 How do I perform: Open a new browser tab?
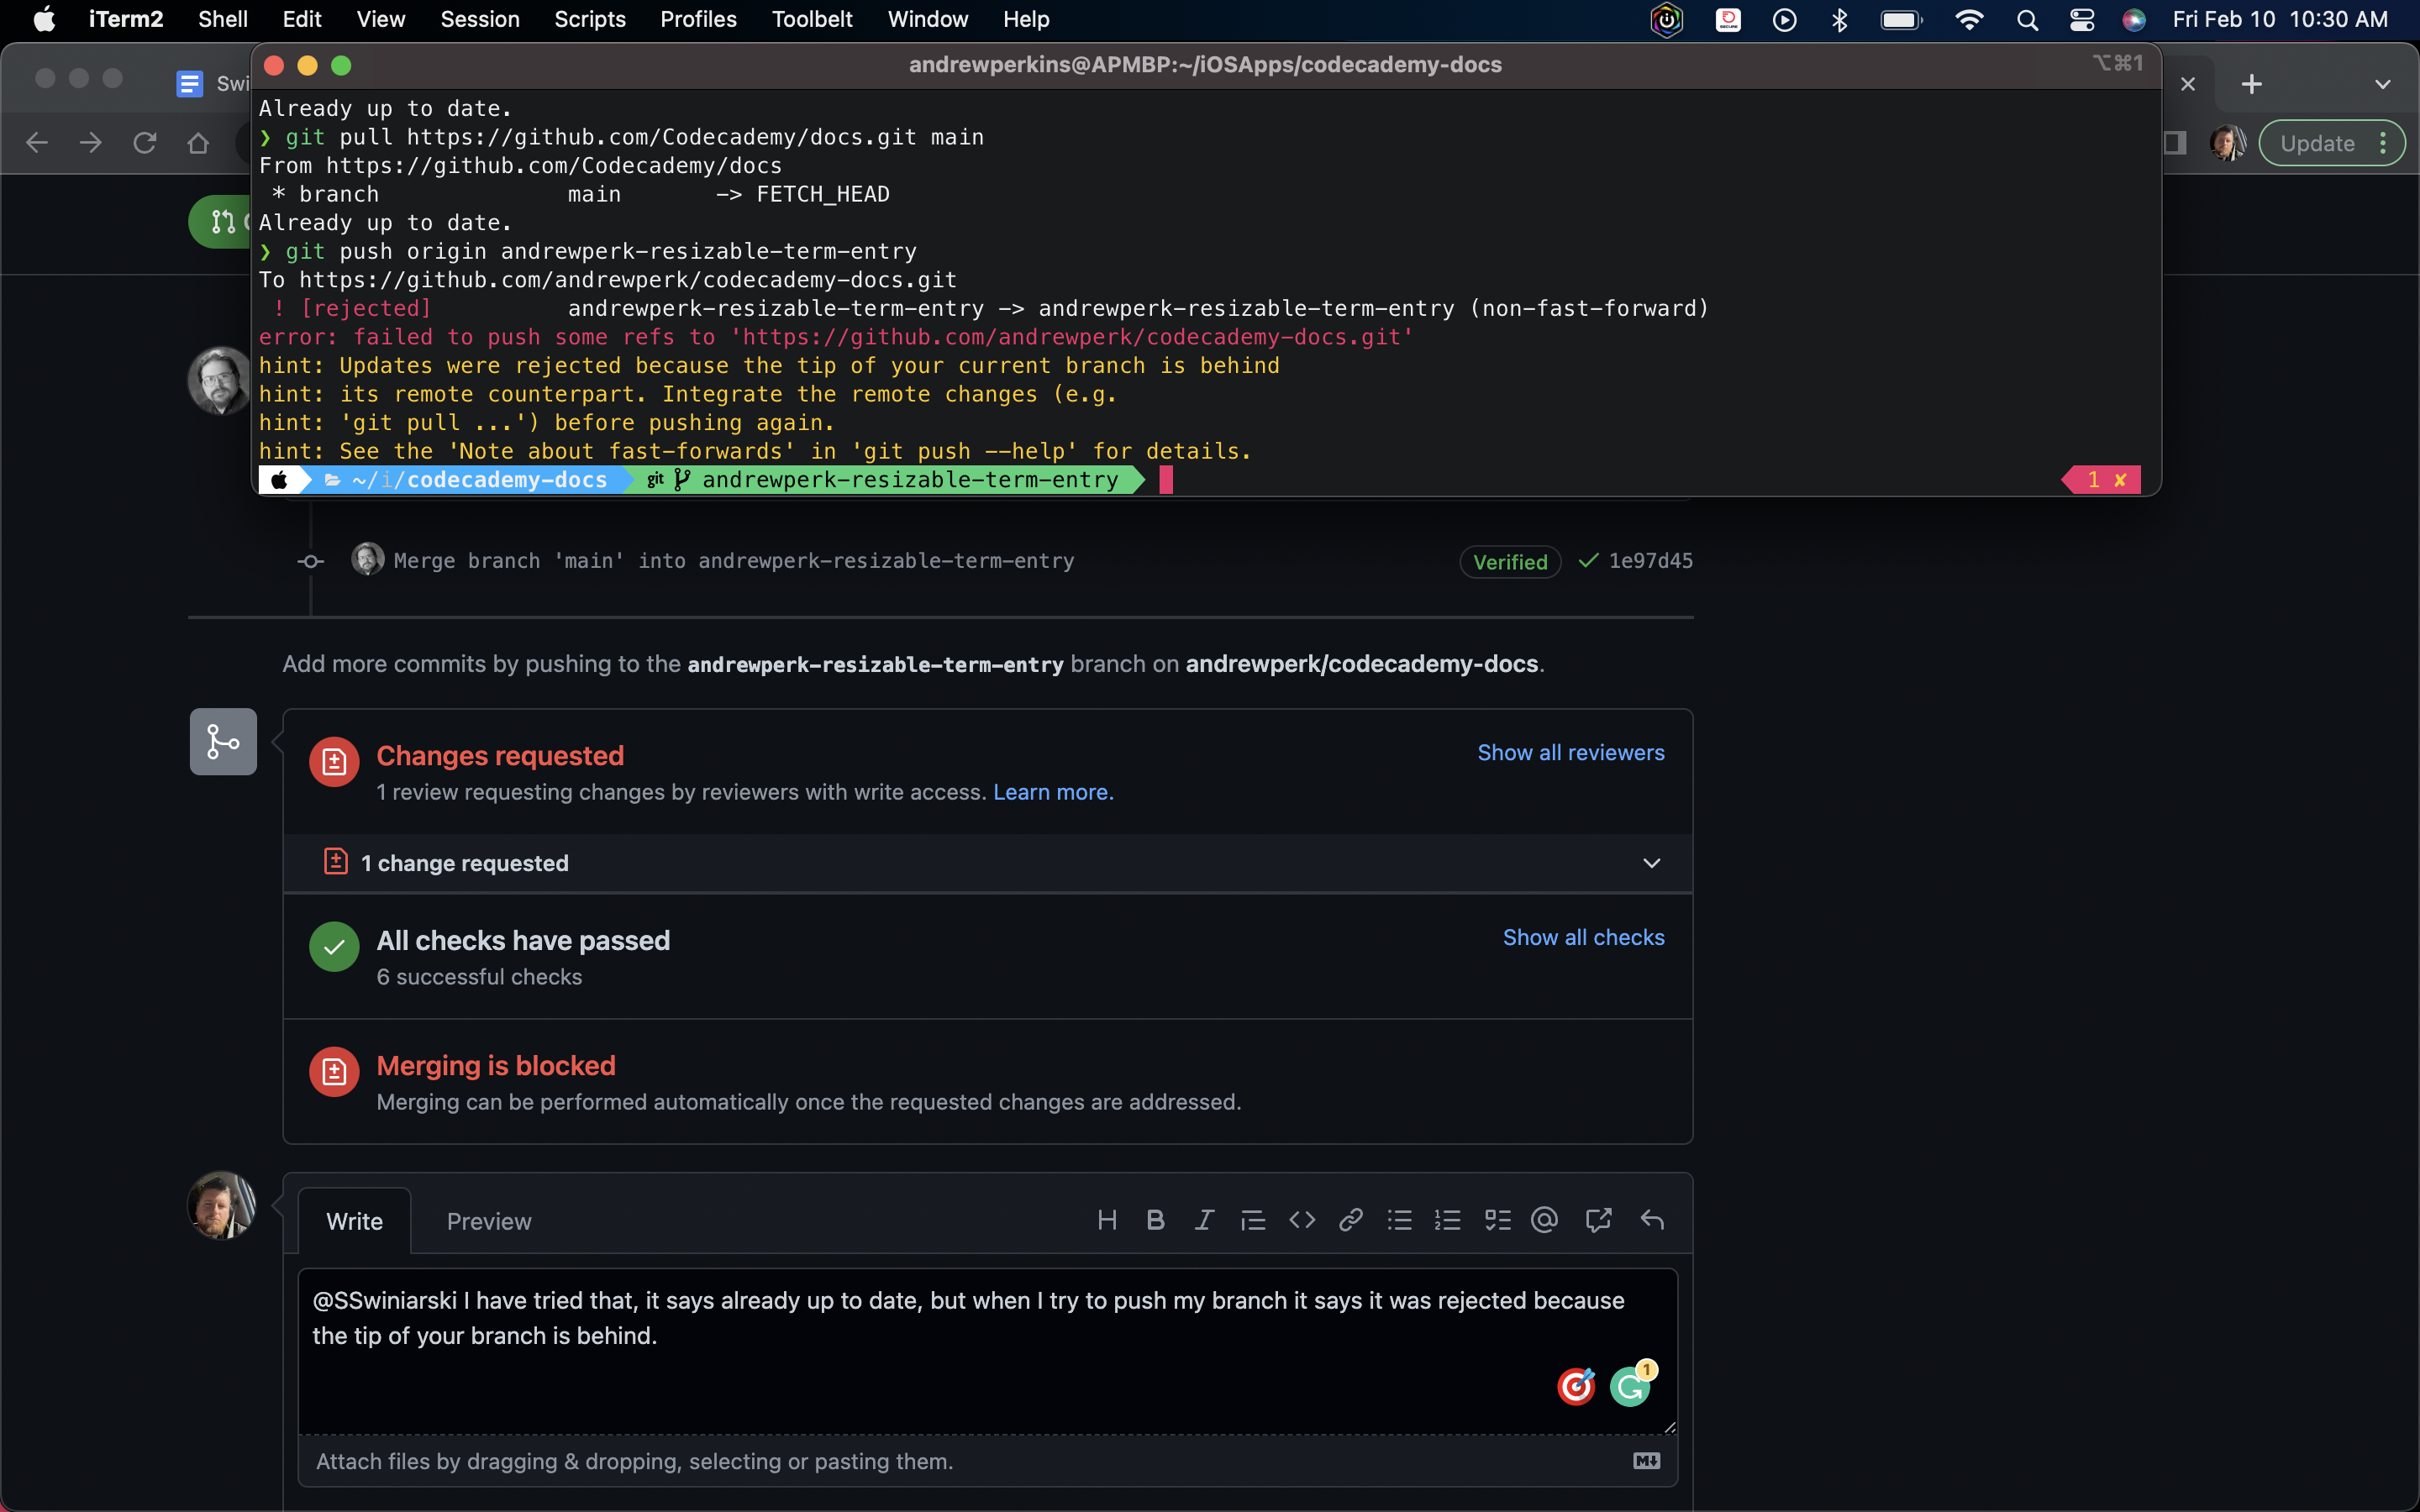click(x=2252, y=84)
